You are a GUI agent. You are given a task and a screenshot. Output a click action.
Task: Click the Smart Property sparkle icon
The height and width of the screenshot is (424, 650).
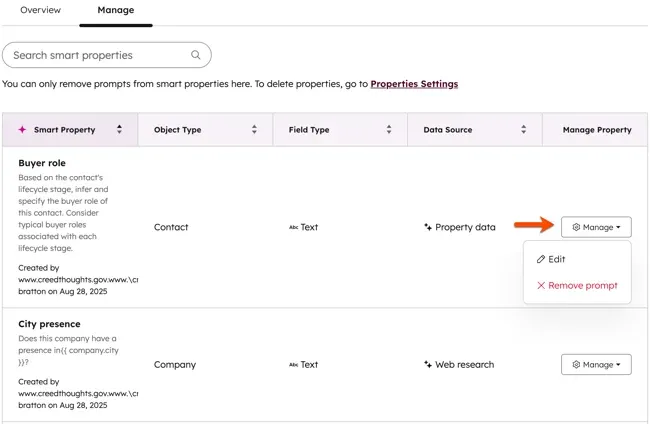point(22,130)
